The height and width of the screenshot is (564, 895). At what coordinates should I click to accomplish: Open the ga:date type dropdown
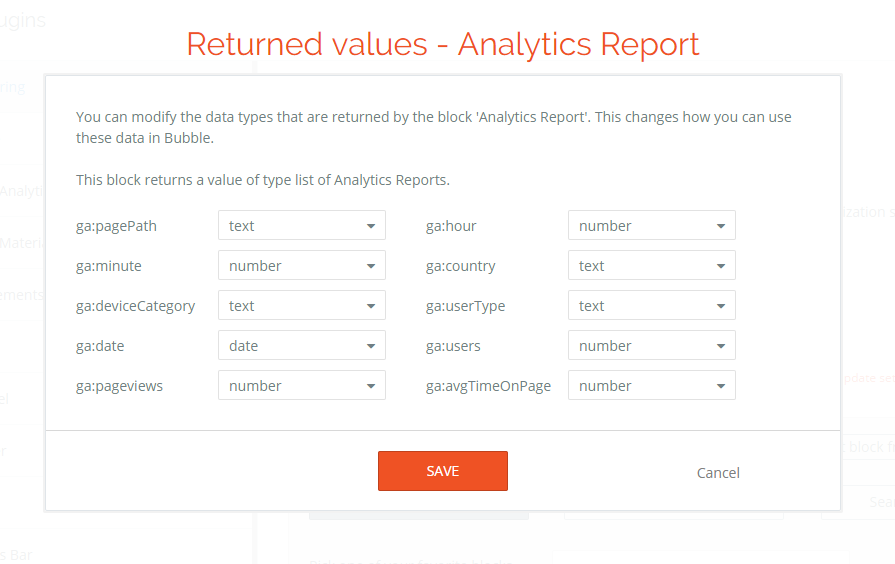(300, 346)
